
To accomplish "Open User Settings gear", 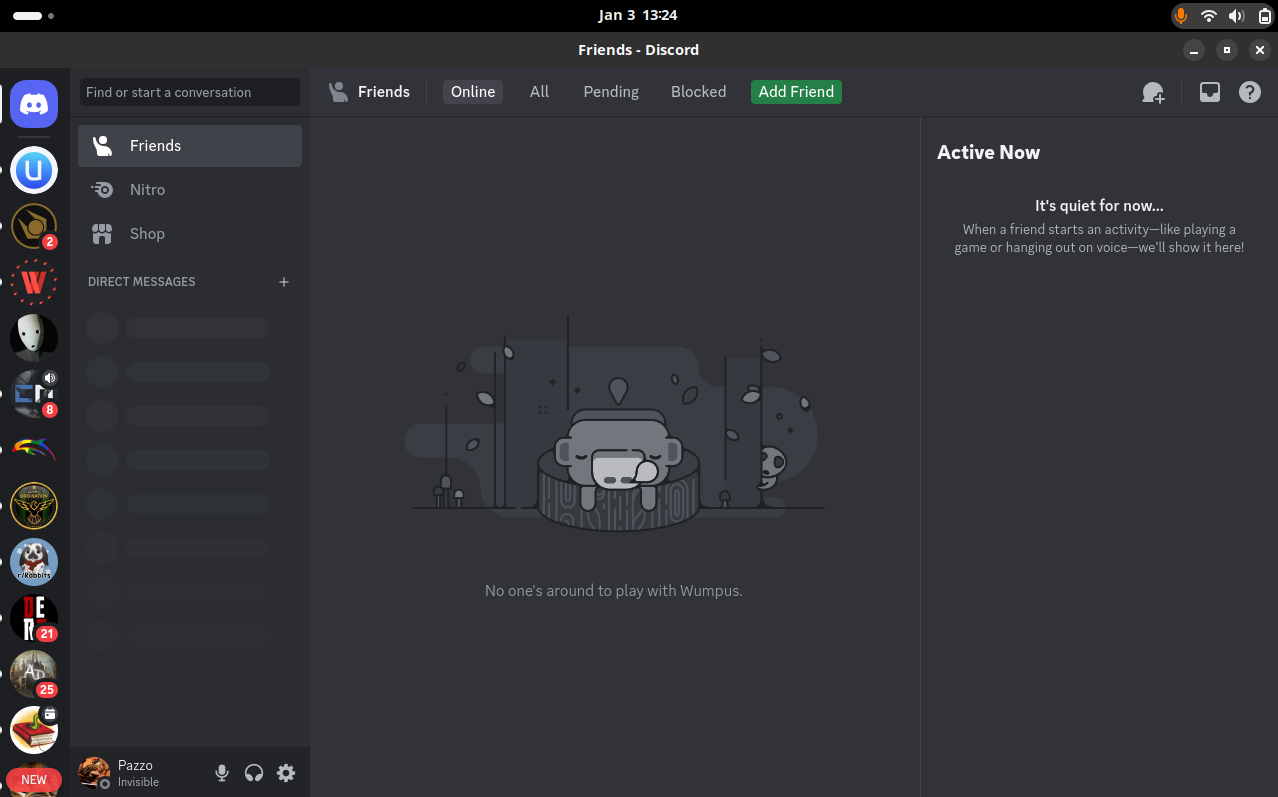I will tap(286, 772).
